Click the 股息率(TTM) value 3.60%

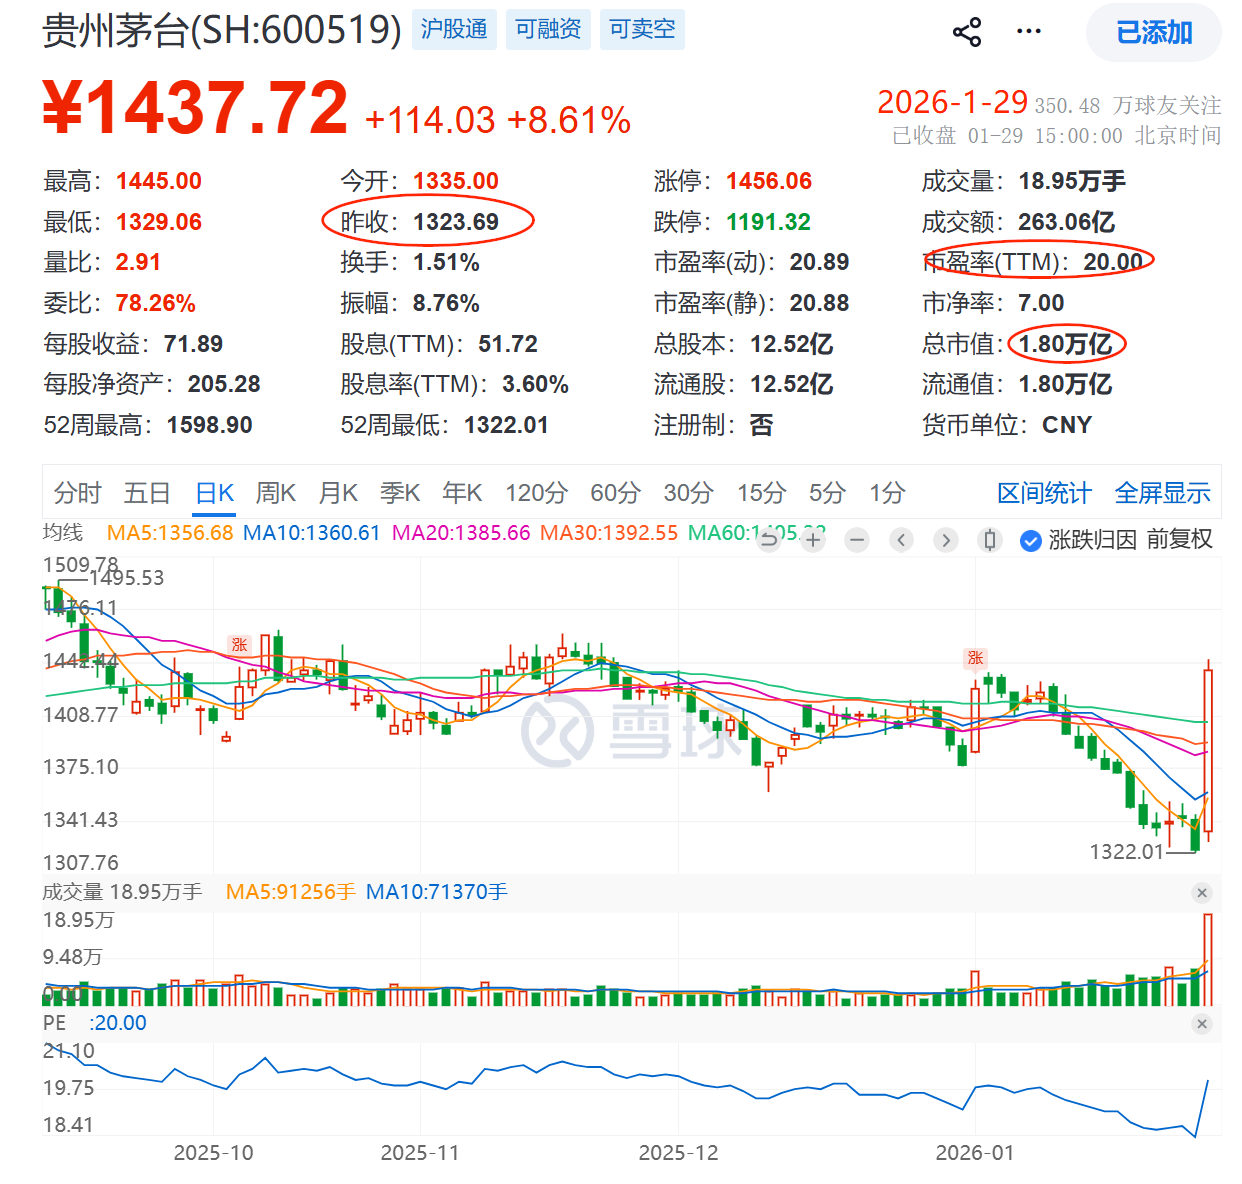tap(535, 384)
